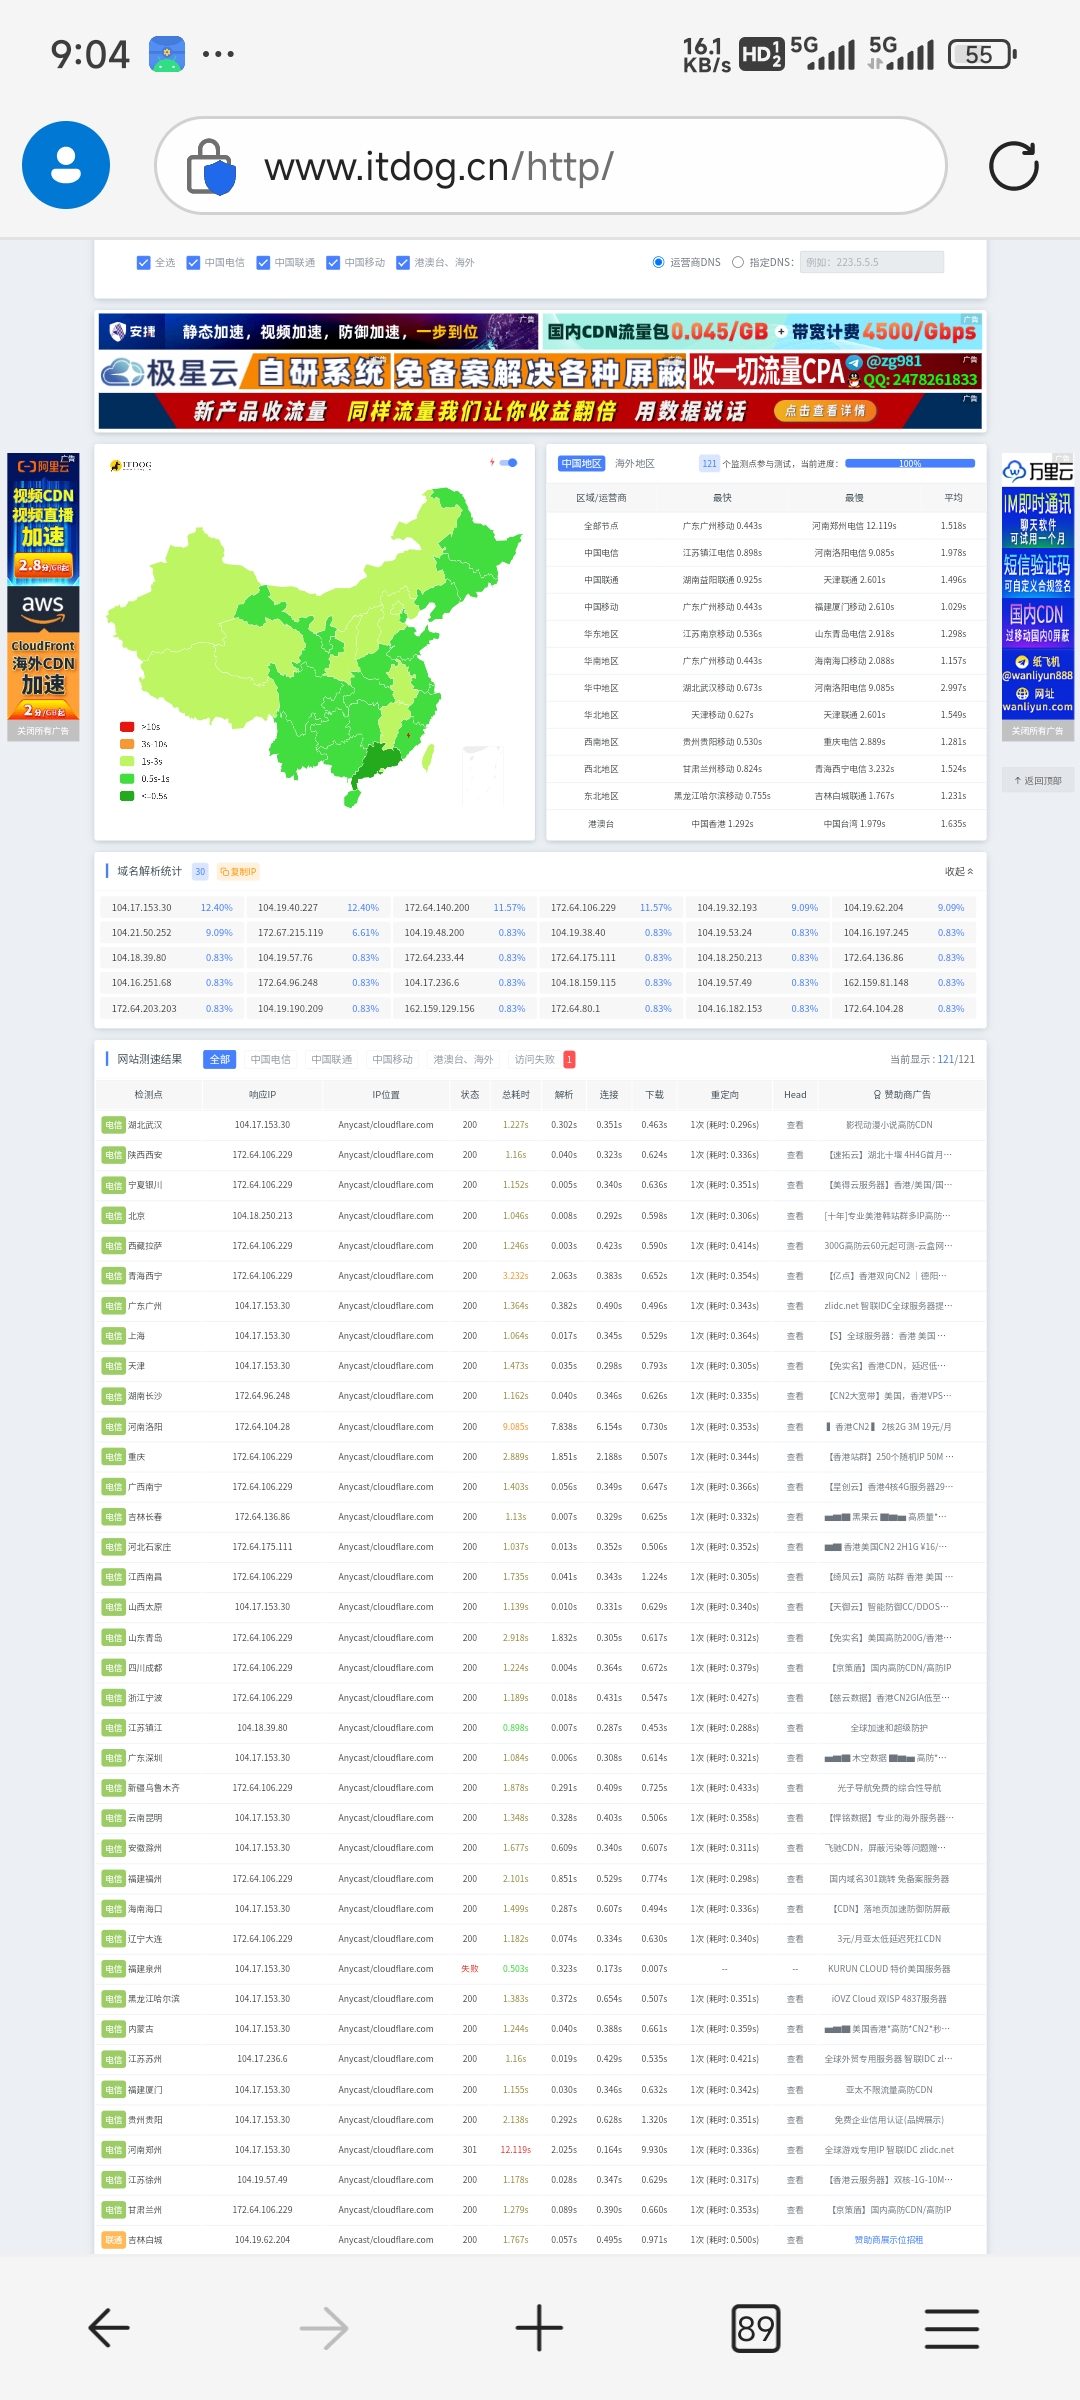
Task: Go back with the browser back arrow
Action: pyautogui.click(x=109, y=2328)
